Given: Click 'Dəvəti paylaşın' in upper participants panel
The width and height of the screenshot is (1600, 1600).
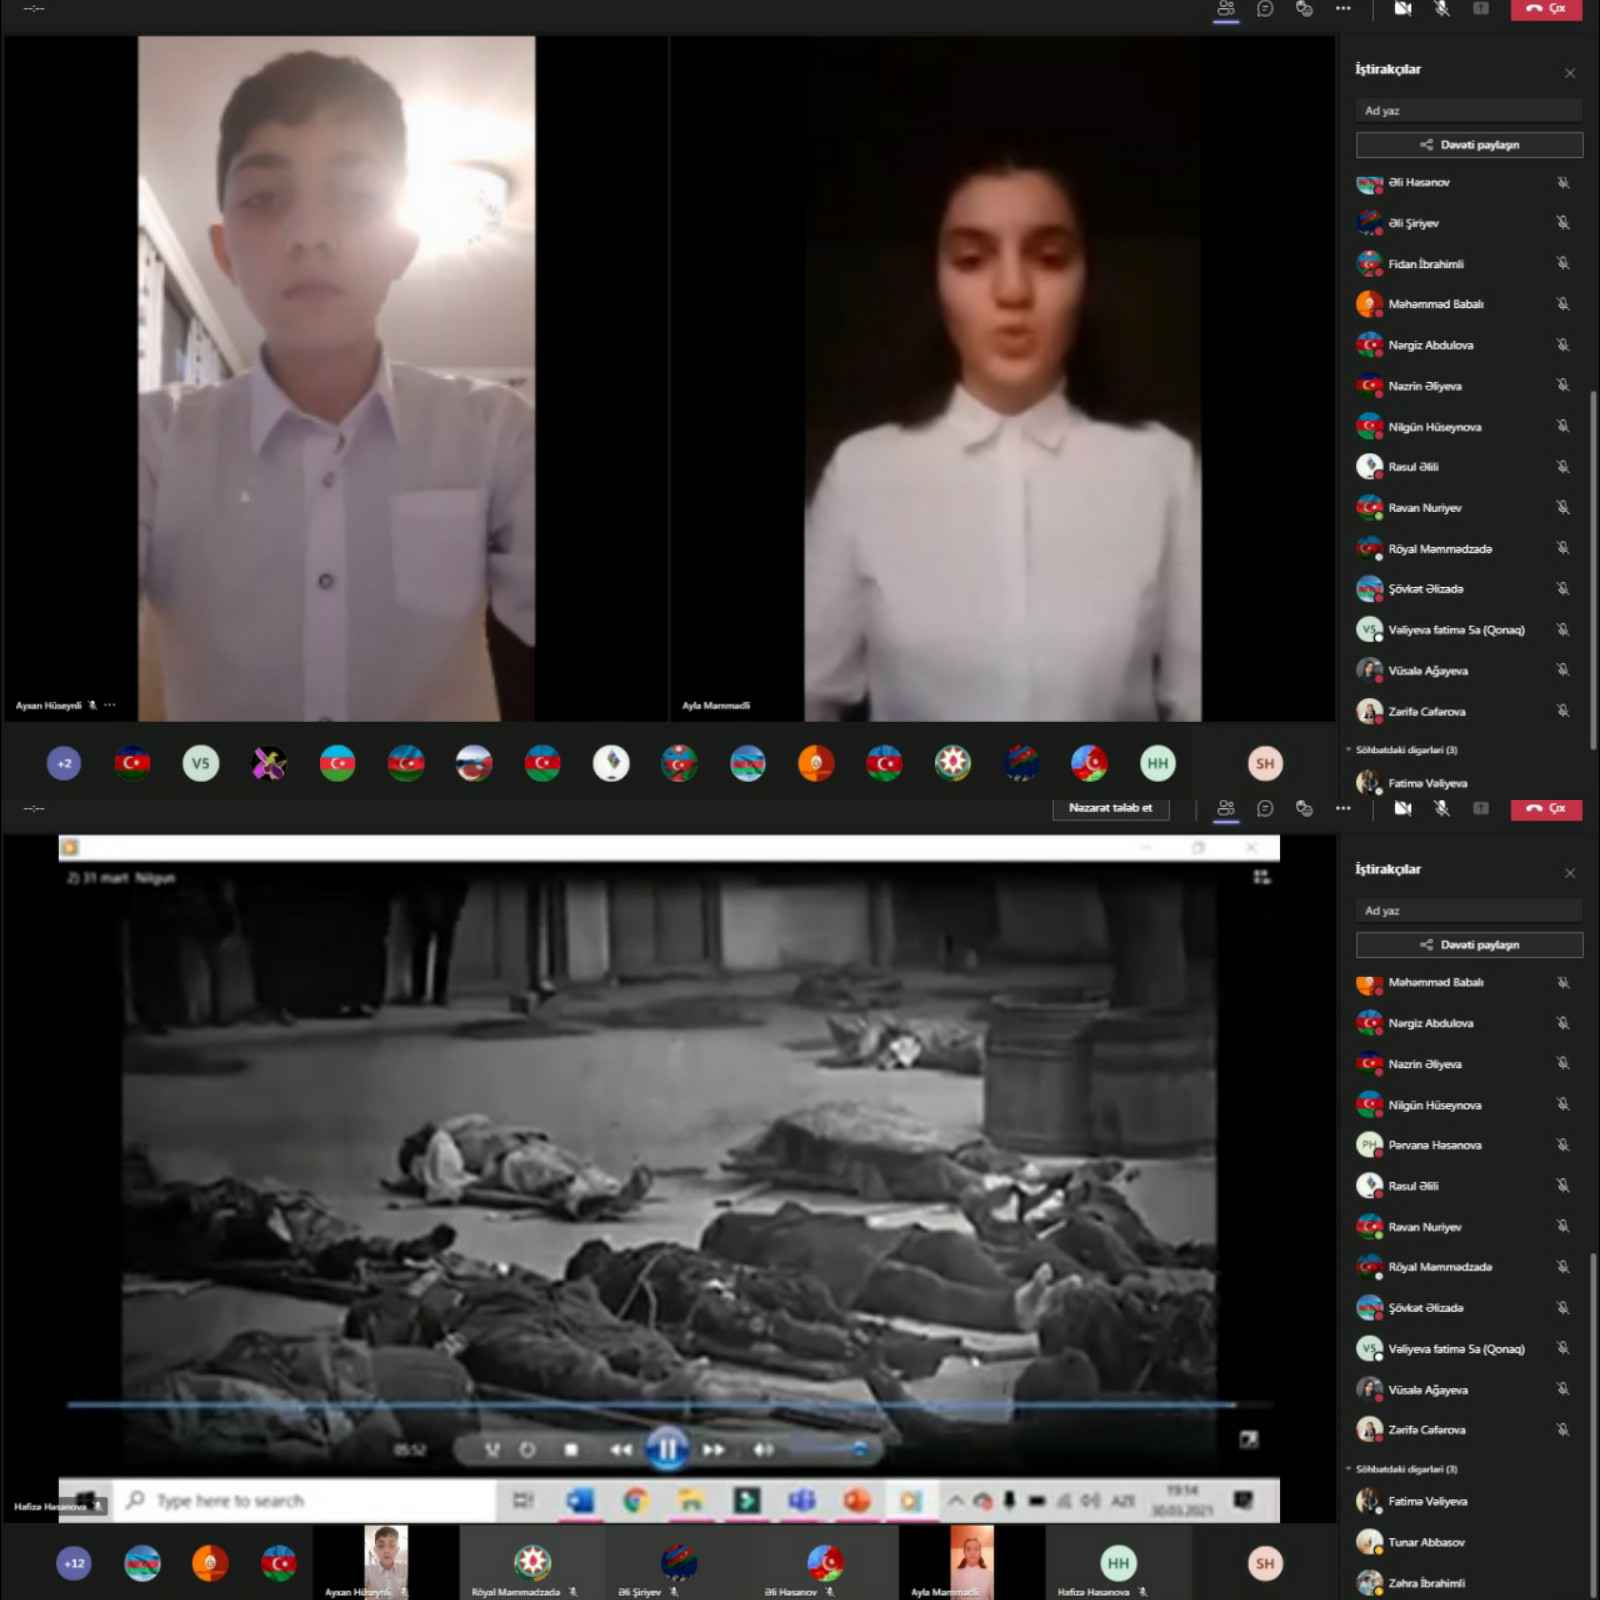Looking at the screenshot, I should coord(1469,145).
